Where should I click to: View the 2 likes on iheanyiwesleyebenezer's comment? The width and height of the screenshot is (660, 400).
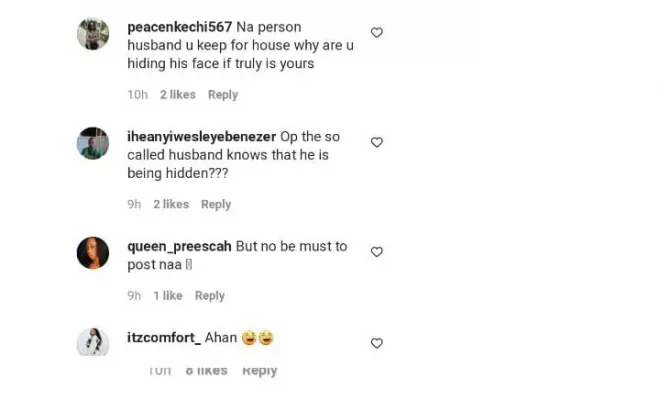point(171,204)
